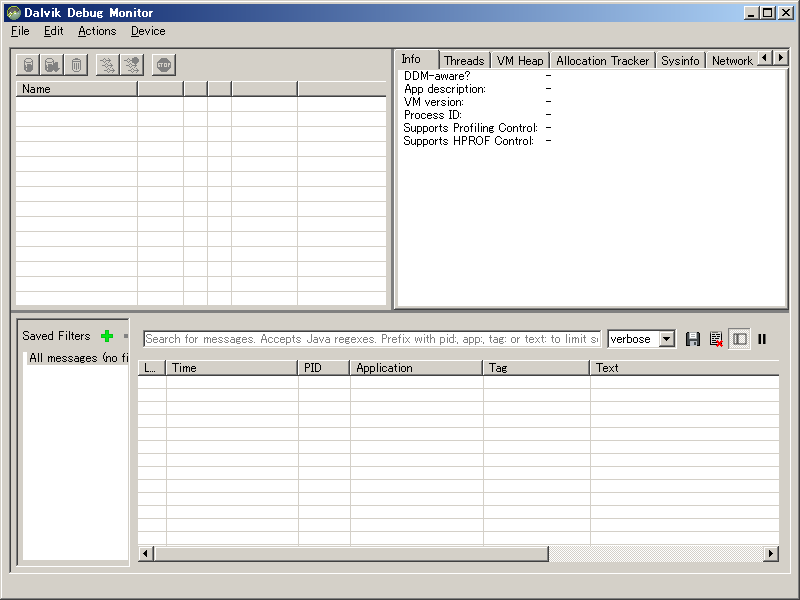
Task: Switch to the Network tab
Action: point(732,61)
